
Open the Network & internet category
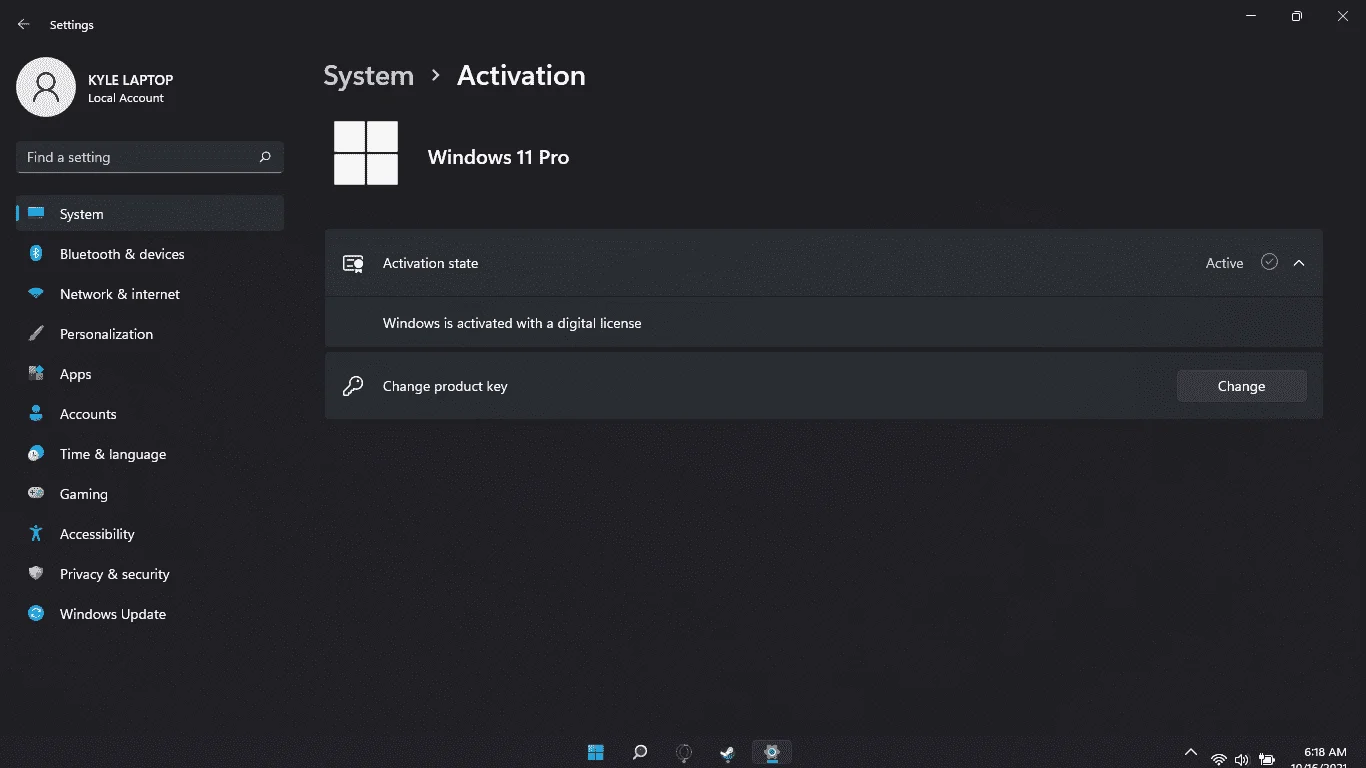150,294
